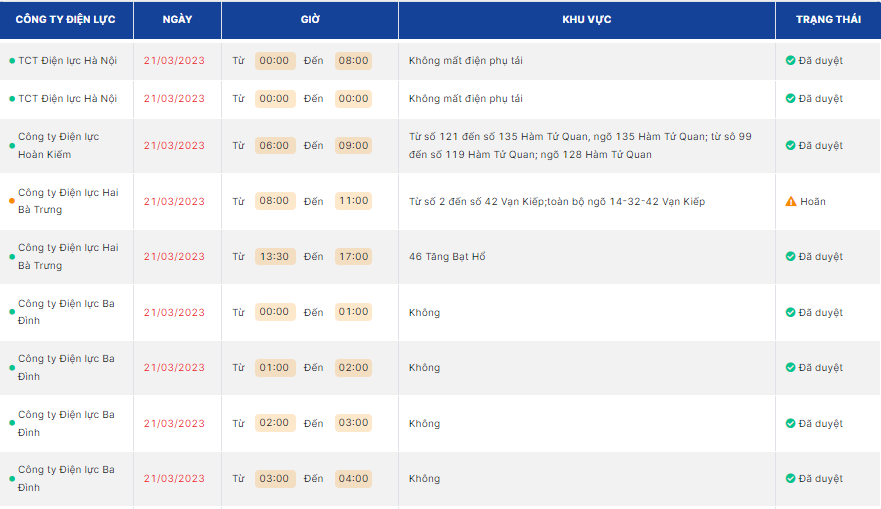The width and height of the screenshot is (881, 509).
Task: Click the Công ty Điện lực Hoàn Kiếm name
Action: pyautogui.click(x=58, y=146)
